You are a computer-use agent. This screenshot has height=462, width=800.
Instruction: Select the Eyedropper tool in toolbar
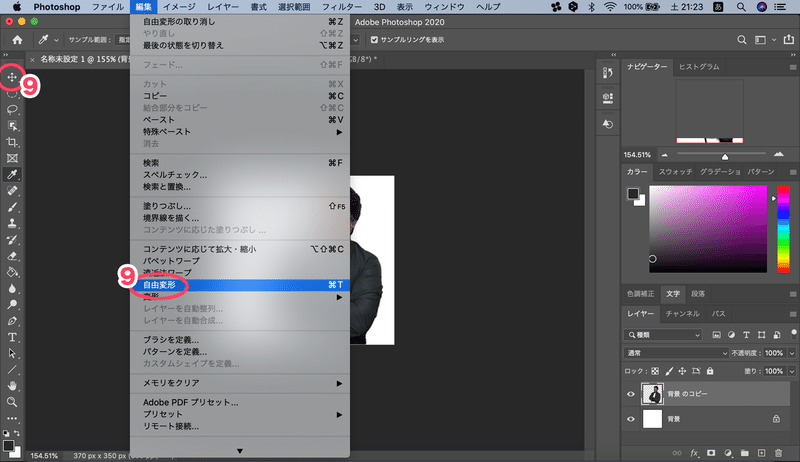[12, 174]
